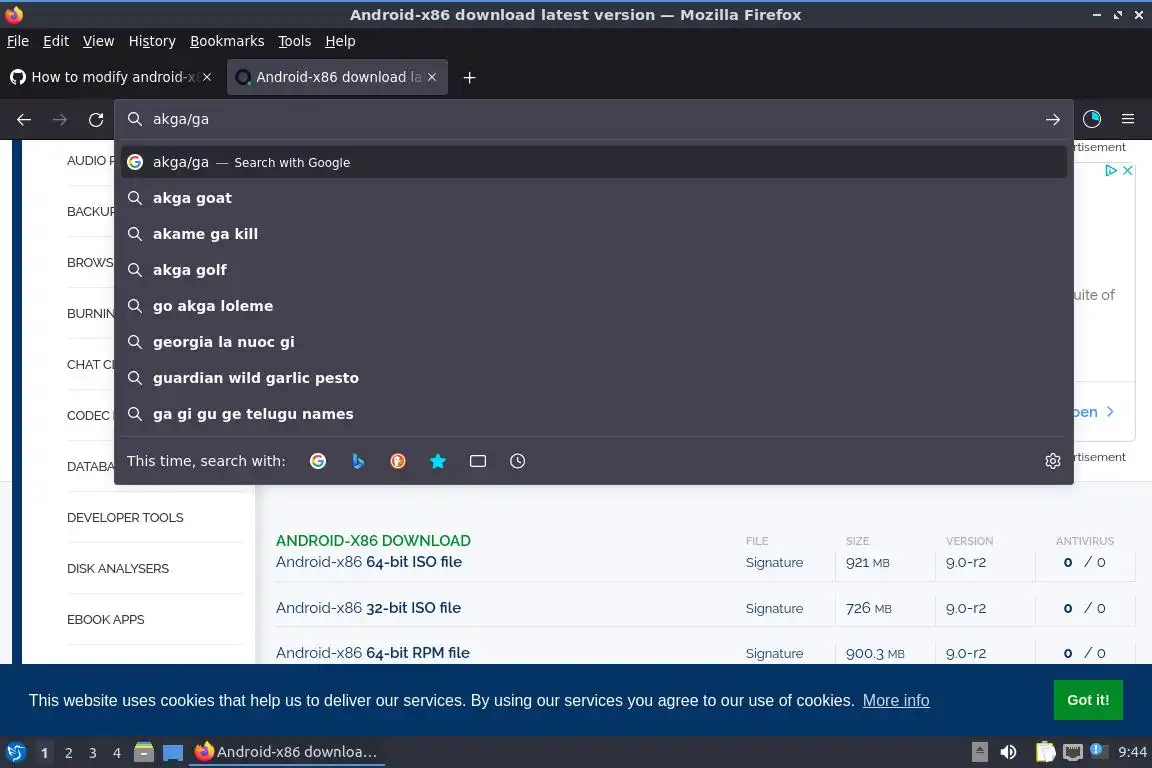1152x768 pixels.
Task: Choose 'akga golf' search suggestion
Action: click(594, 270)
